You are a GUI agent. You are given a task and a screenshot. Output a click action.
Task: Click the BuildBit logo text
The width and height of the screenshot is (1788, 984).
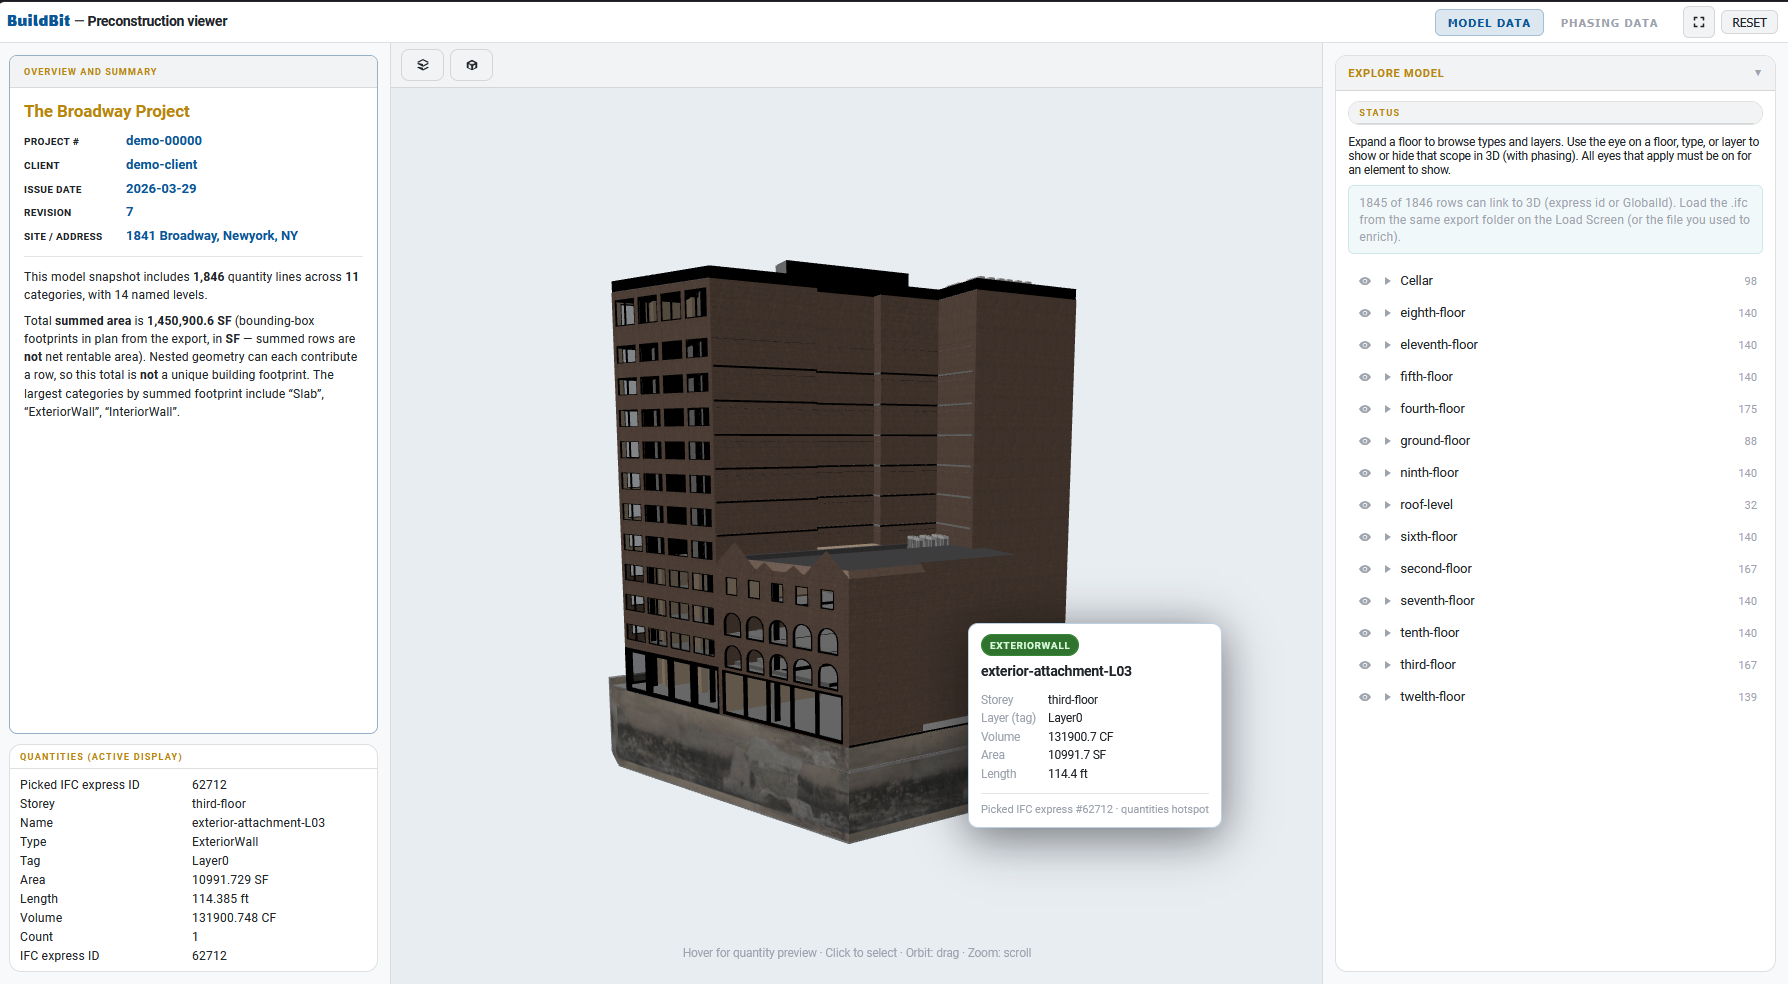(x=39, y=21)
